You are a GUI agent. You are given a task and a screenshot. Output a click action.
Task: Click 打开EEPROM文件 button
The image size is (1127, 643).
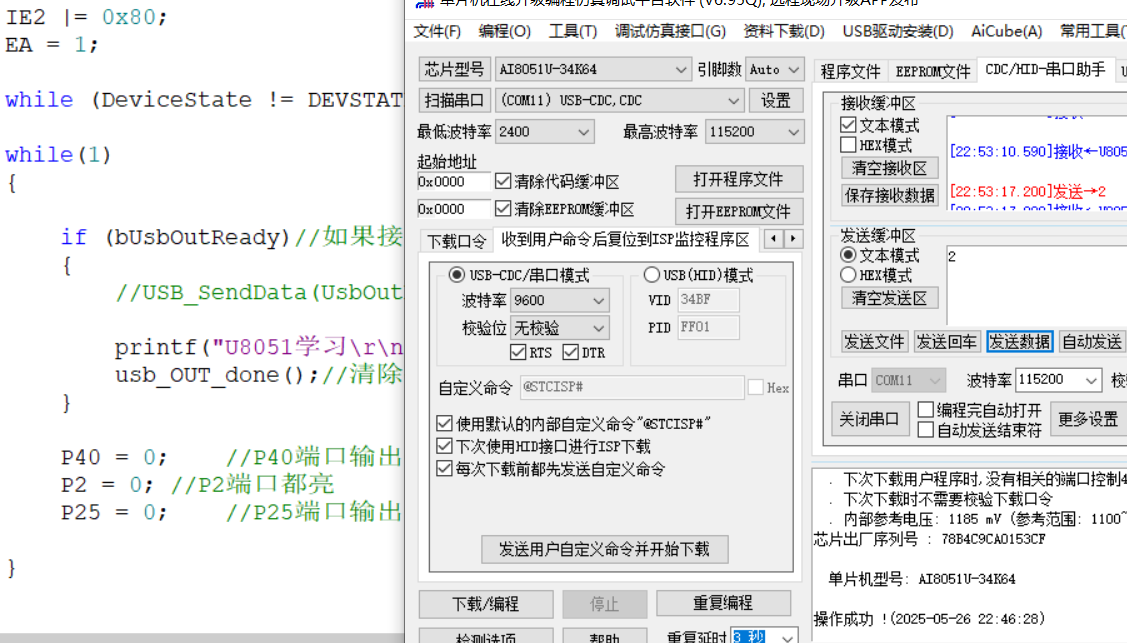739,211
